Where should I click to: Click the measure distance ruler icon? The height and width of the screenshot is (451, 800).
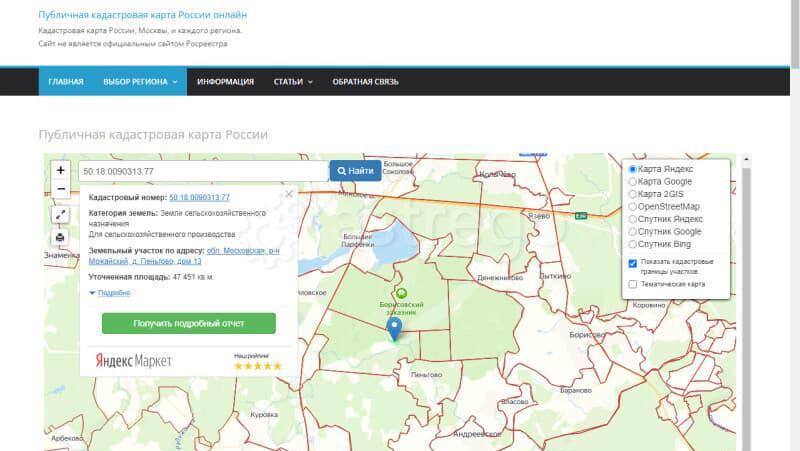(61, 214)
